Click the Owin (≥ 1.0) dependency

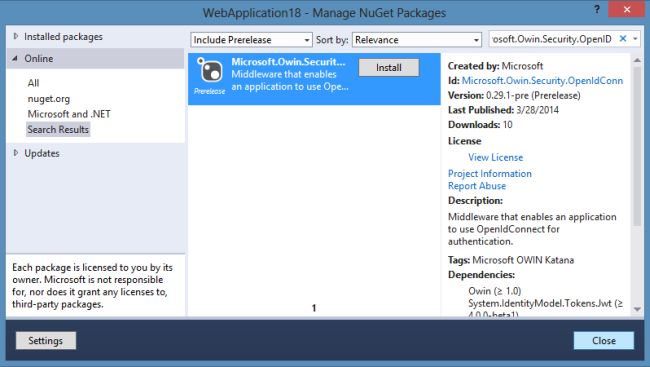click(495, 291)
